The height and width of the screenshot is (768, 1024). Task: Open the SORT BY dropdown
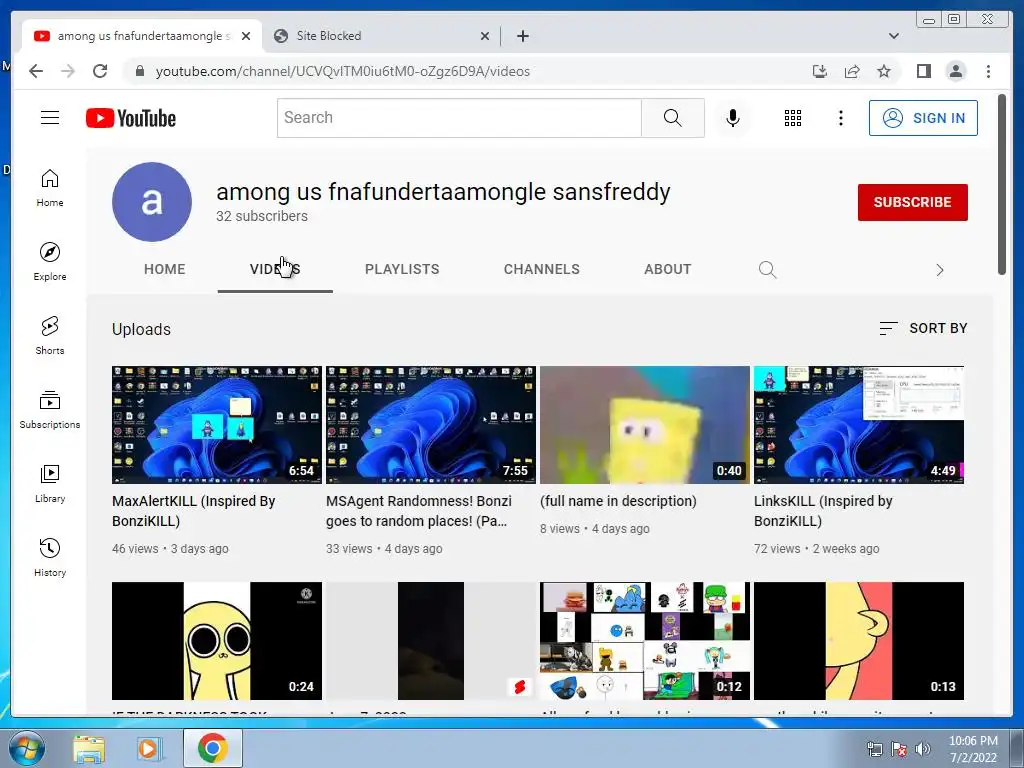[923, 328]
